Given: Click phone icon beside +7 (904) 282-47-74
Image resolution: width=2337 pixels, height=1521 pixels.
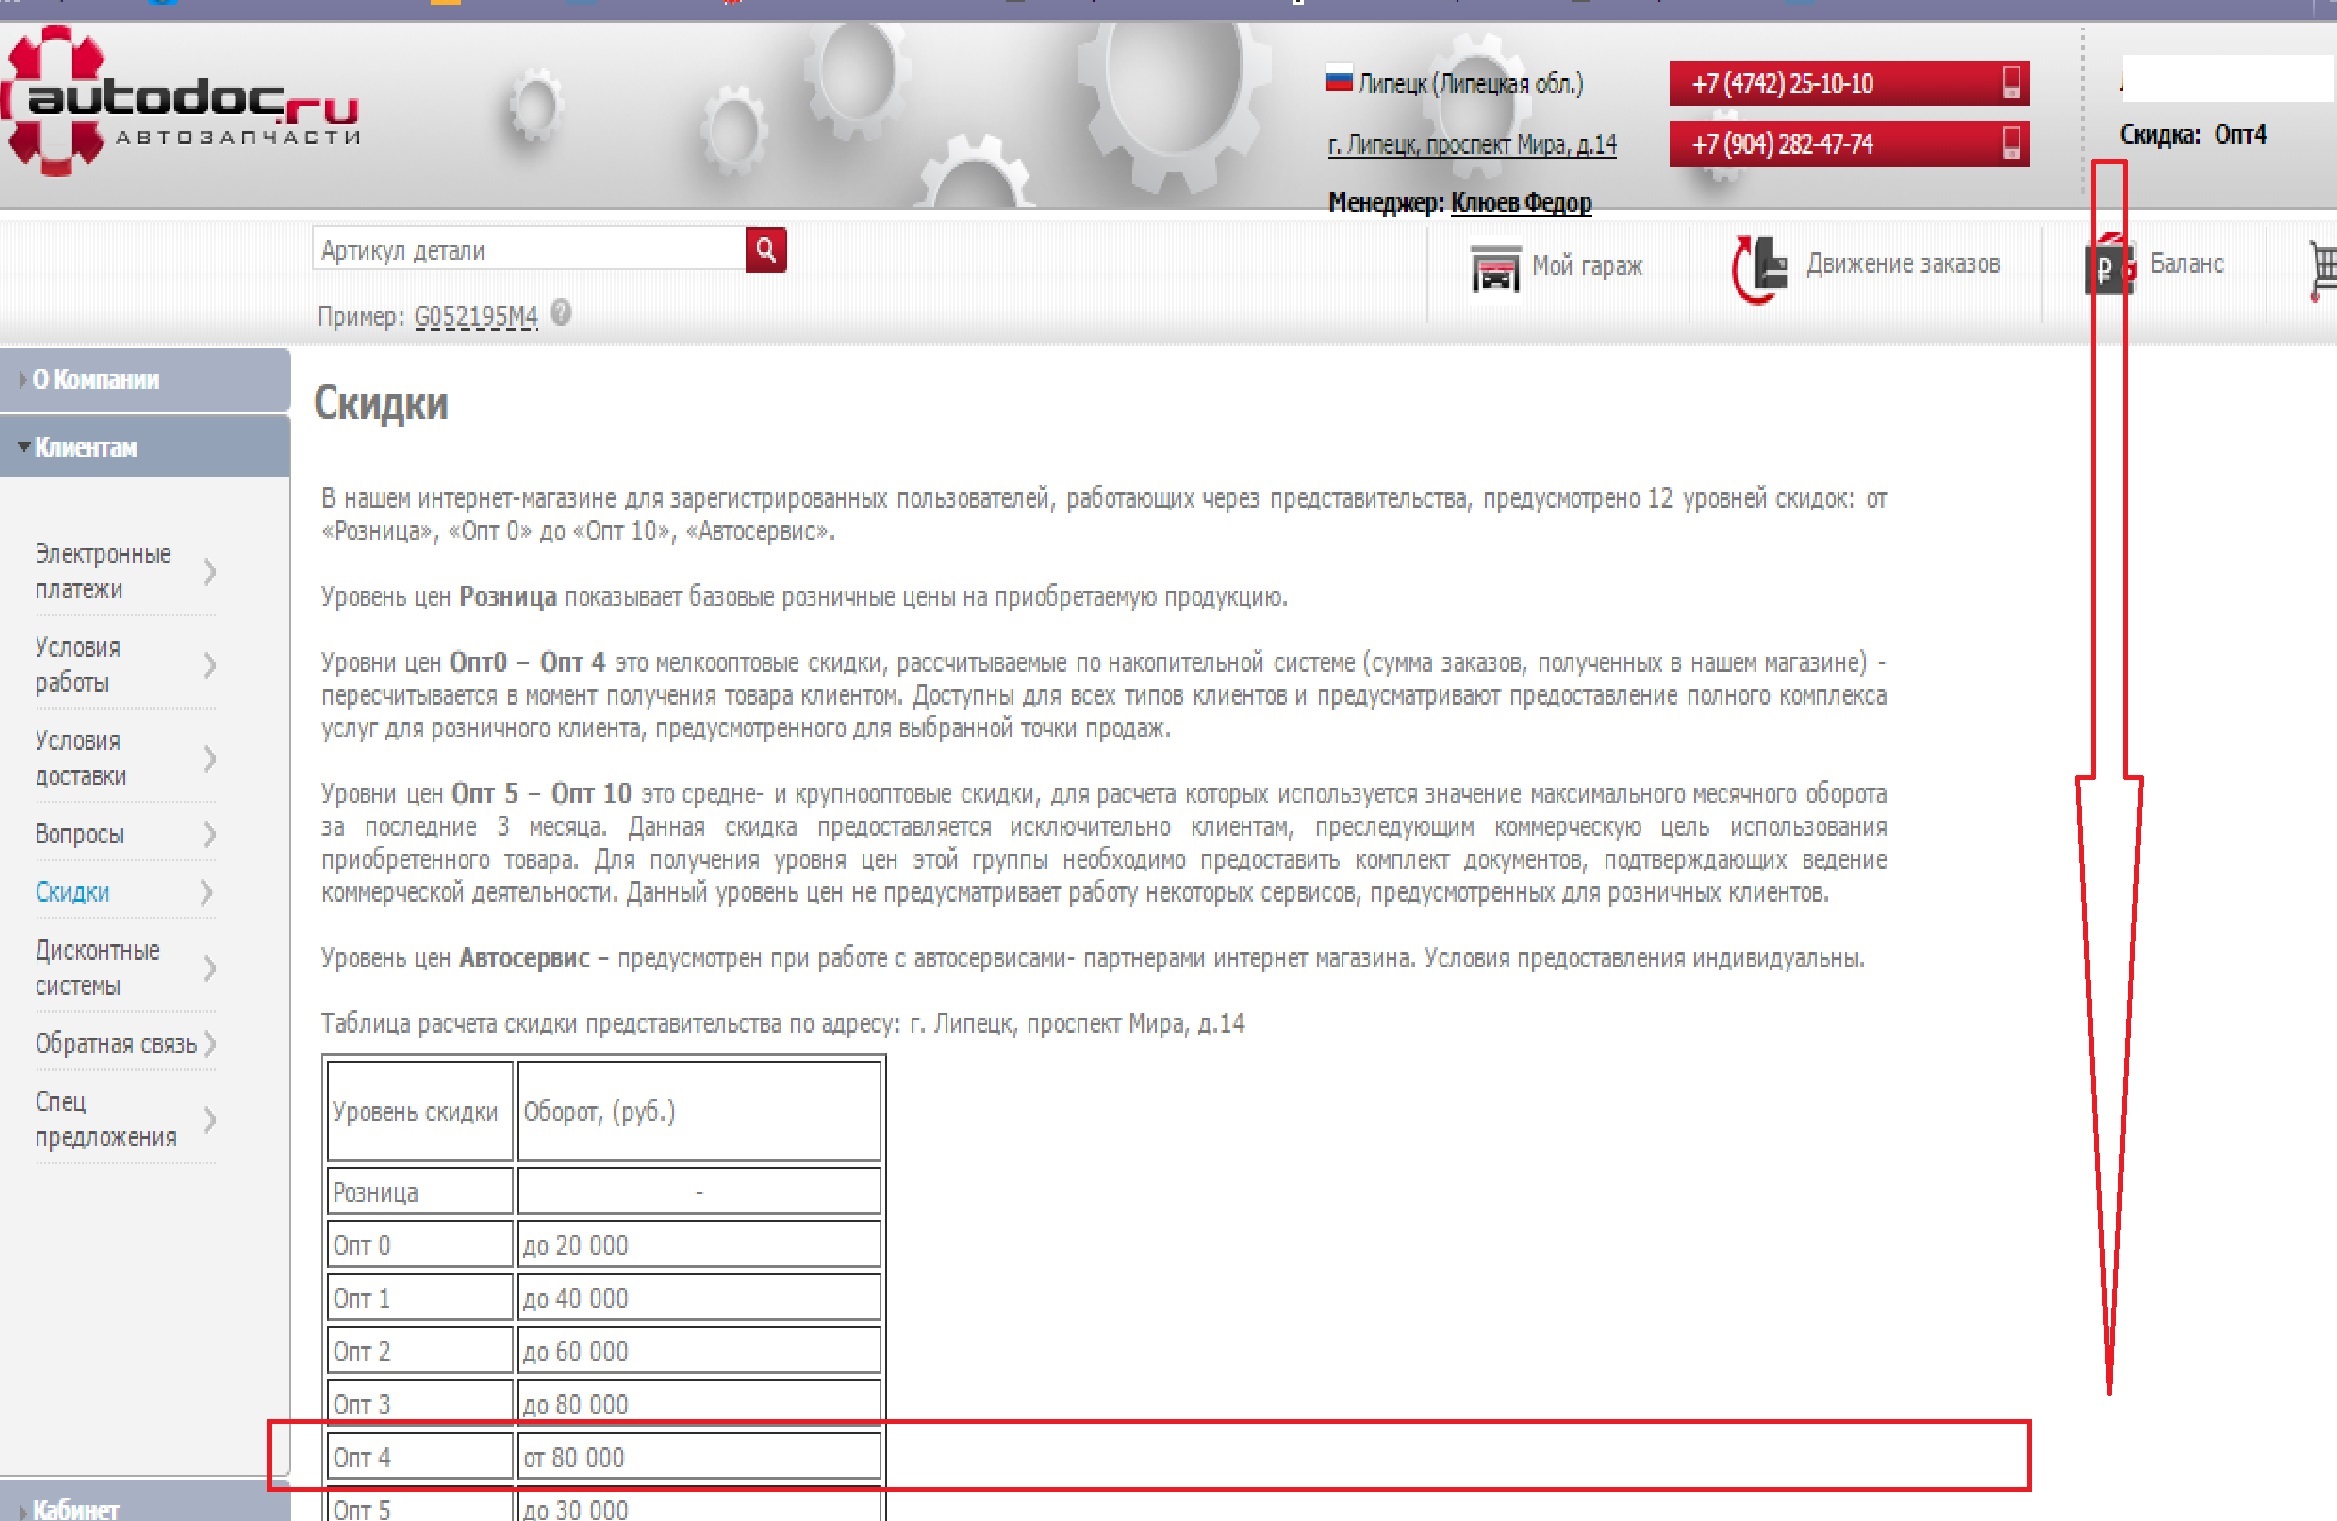Looking at the screenshot, I should pyautogui.click(x=2011, y=143).
